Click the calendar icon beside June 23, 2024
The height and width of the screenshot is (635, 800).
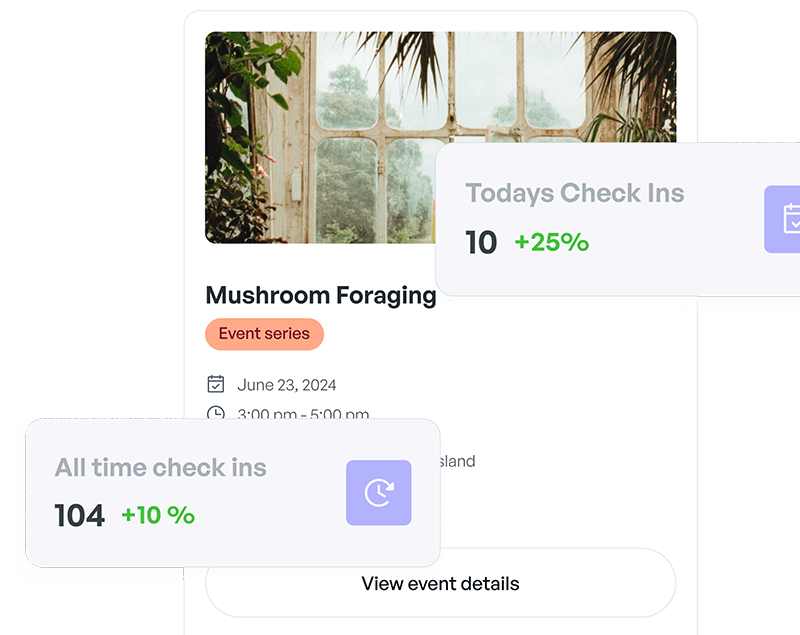pyautogui.click(x=216, y=384)
